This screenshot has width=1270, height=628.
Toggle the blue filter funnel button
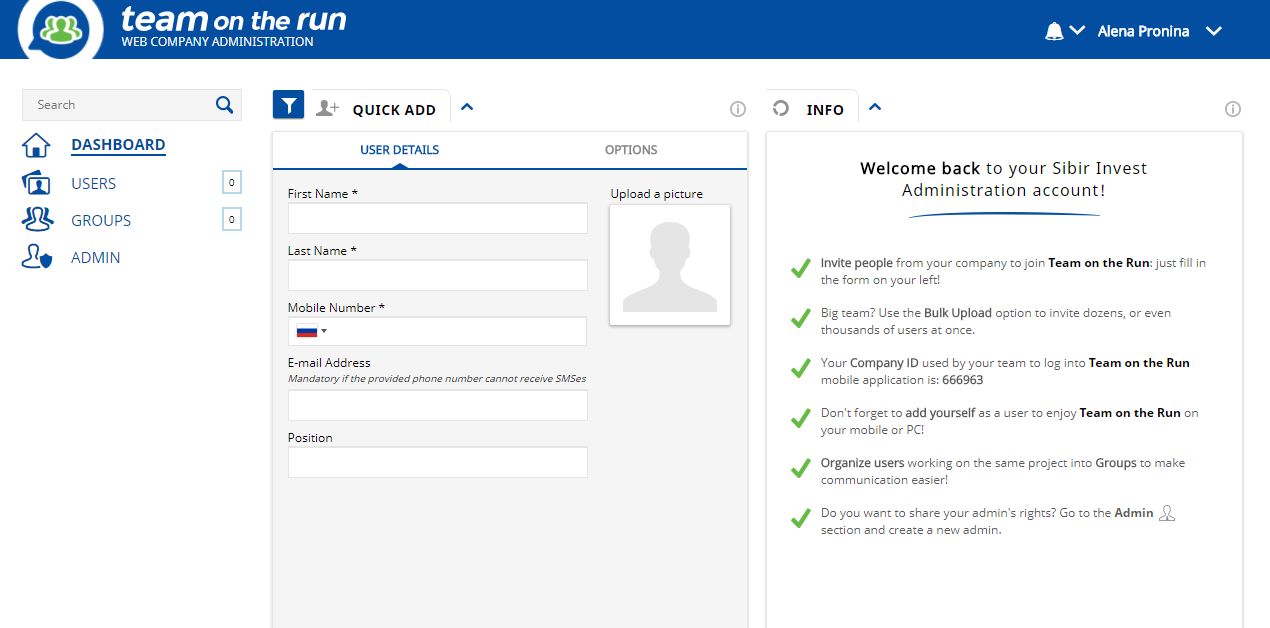pos(288,105)
